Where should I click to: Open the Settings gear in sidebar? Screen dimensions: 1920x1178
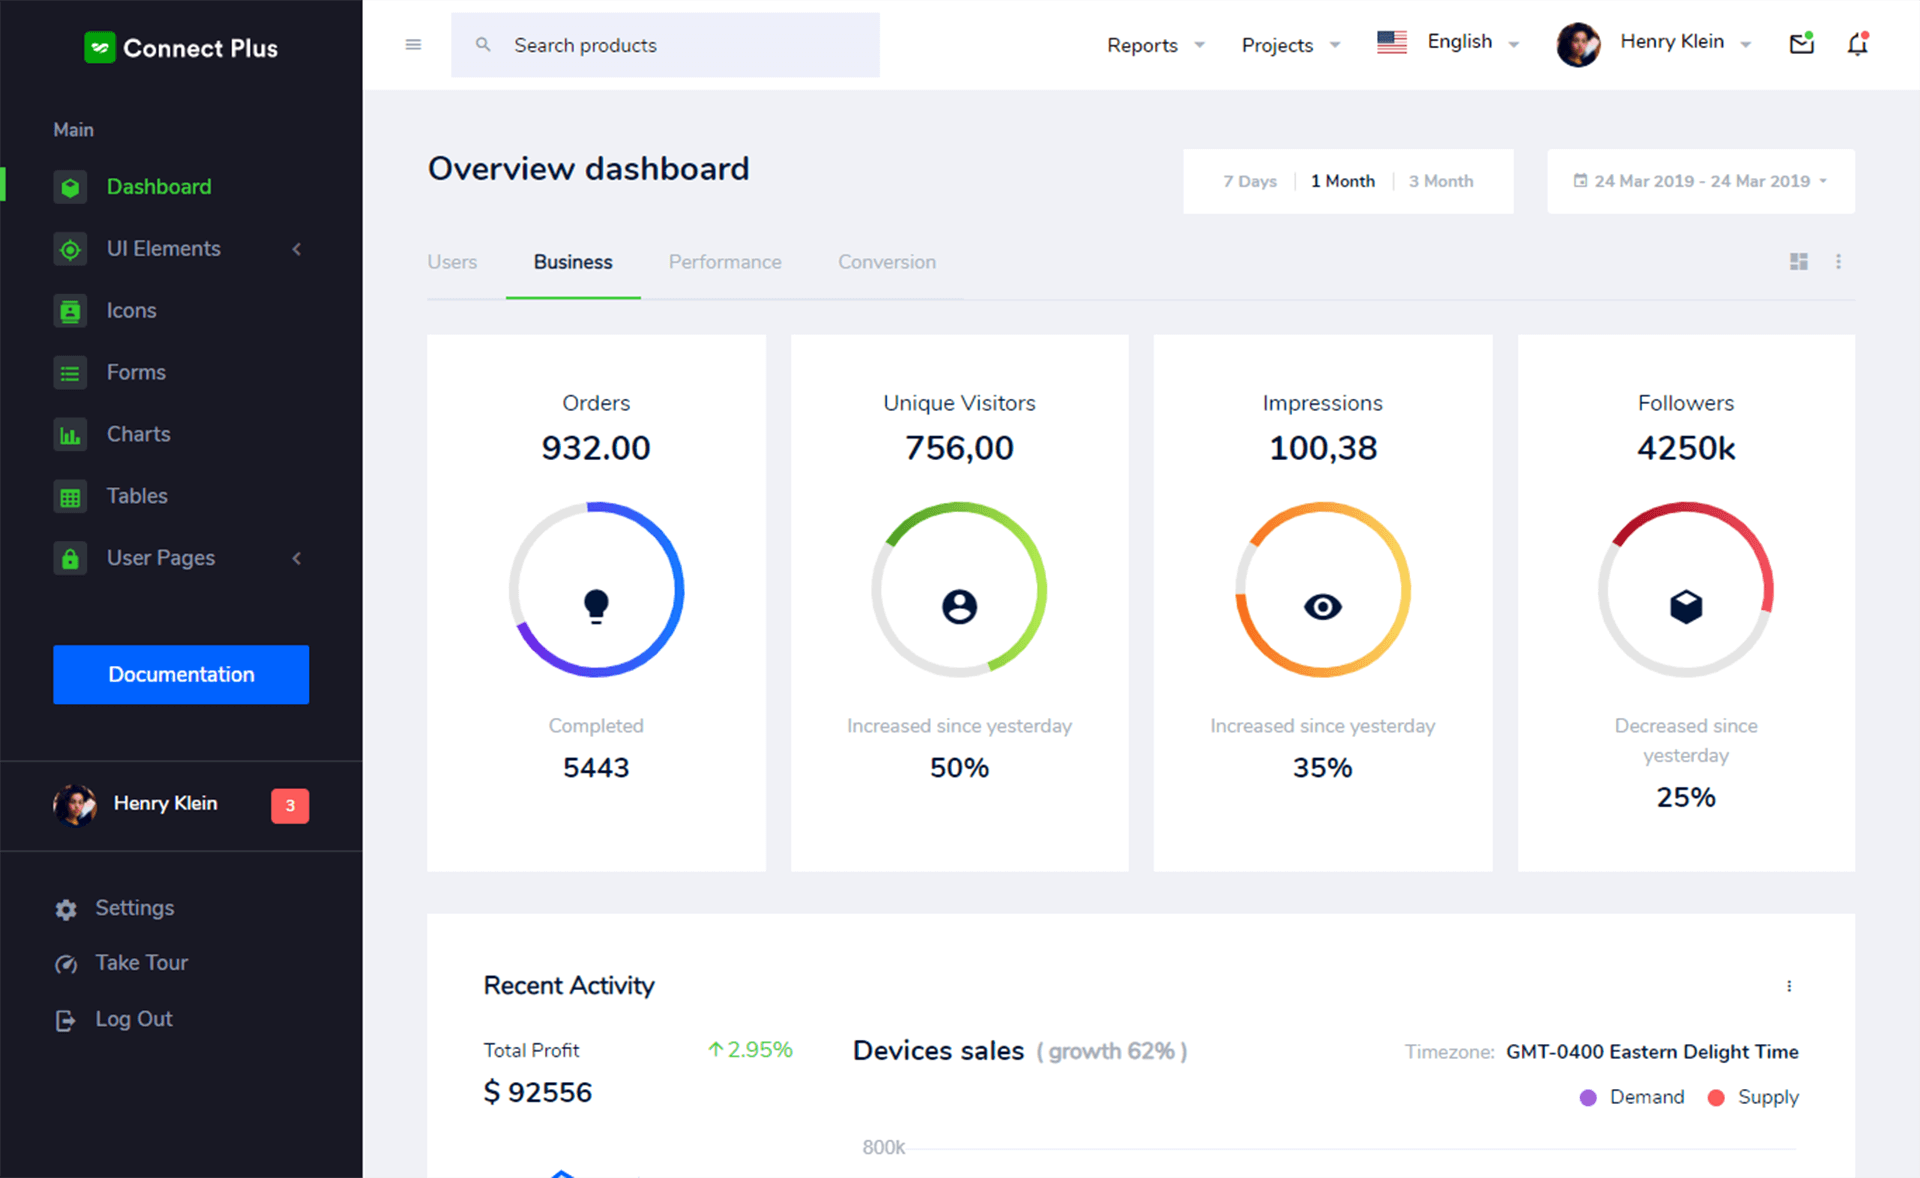(66, 908)
